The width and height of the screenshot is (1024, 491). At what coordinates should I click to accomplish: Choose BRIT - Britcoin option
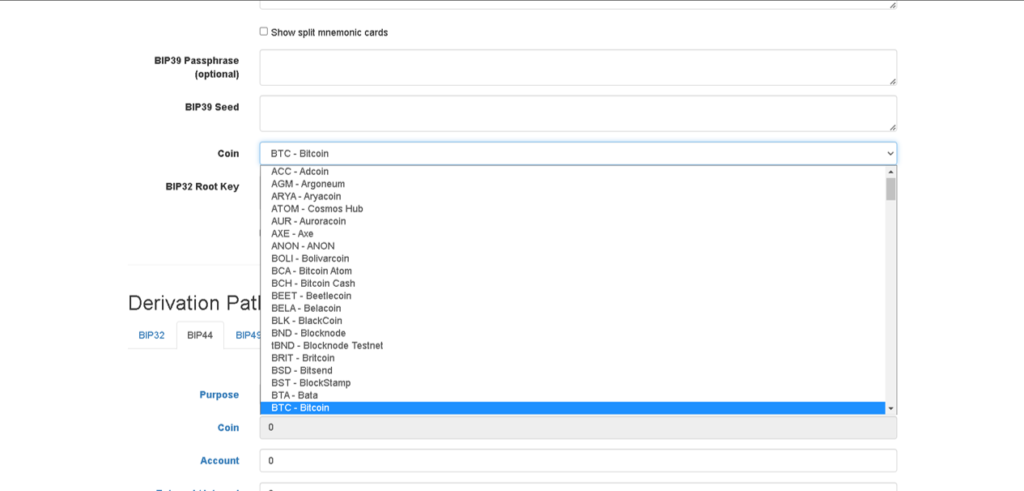click(x=573, y=358)
